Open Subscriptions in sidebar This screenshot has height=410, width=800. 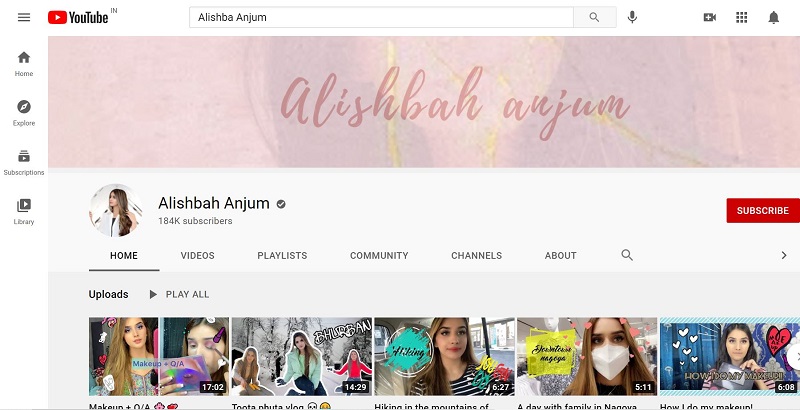[24, 163]
